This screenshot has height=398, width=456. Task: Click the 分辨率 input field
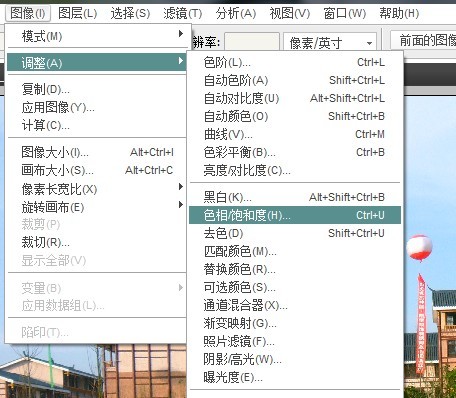(252, 42)
